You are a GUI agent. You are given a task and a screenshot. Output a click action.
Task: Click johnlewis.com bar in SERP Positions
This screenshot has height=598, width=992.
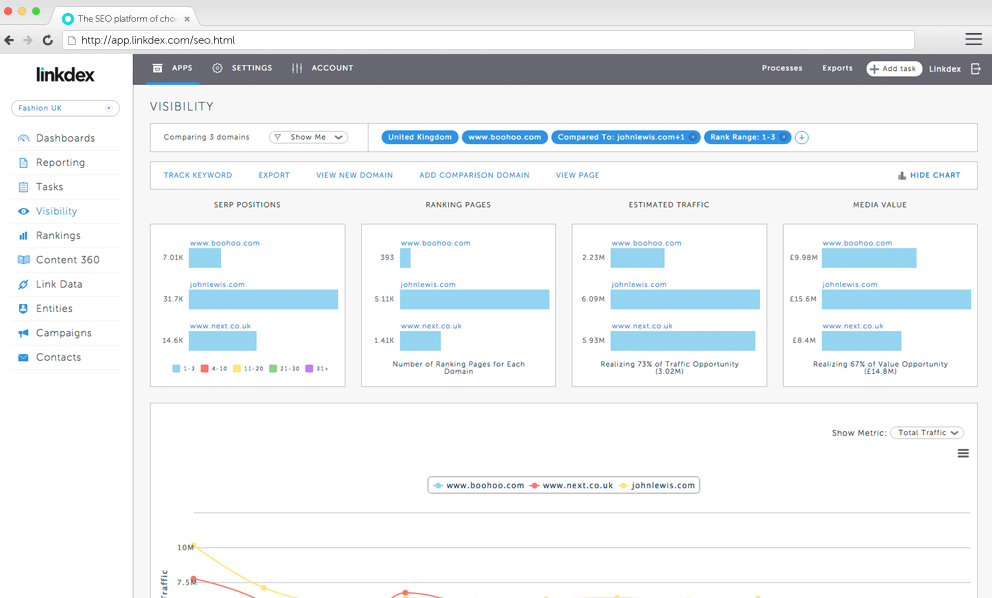click(263, 299)
